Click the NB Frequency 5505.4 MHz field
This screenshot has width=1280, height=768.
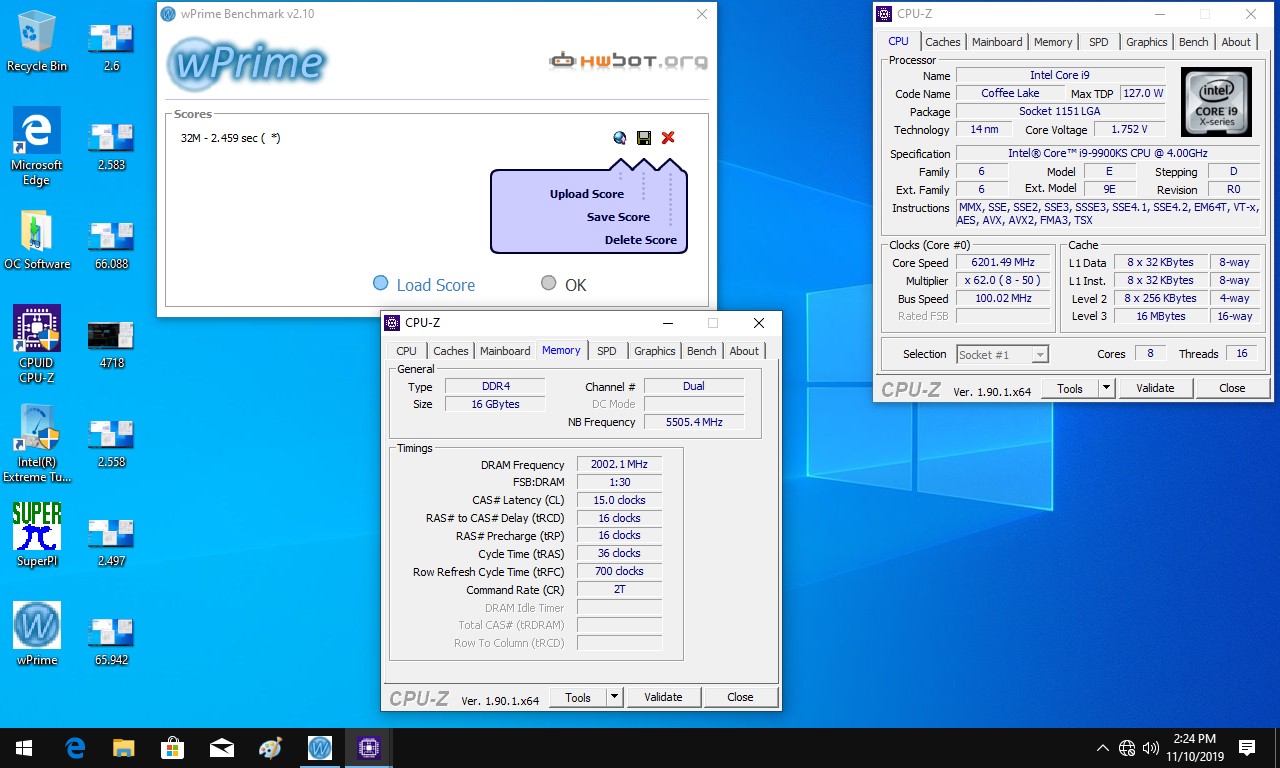(694, 422)
